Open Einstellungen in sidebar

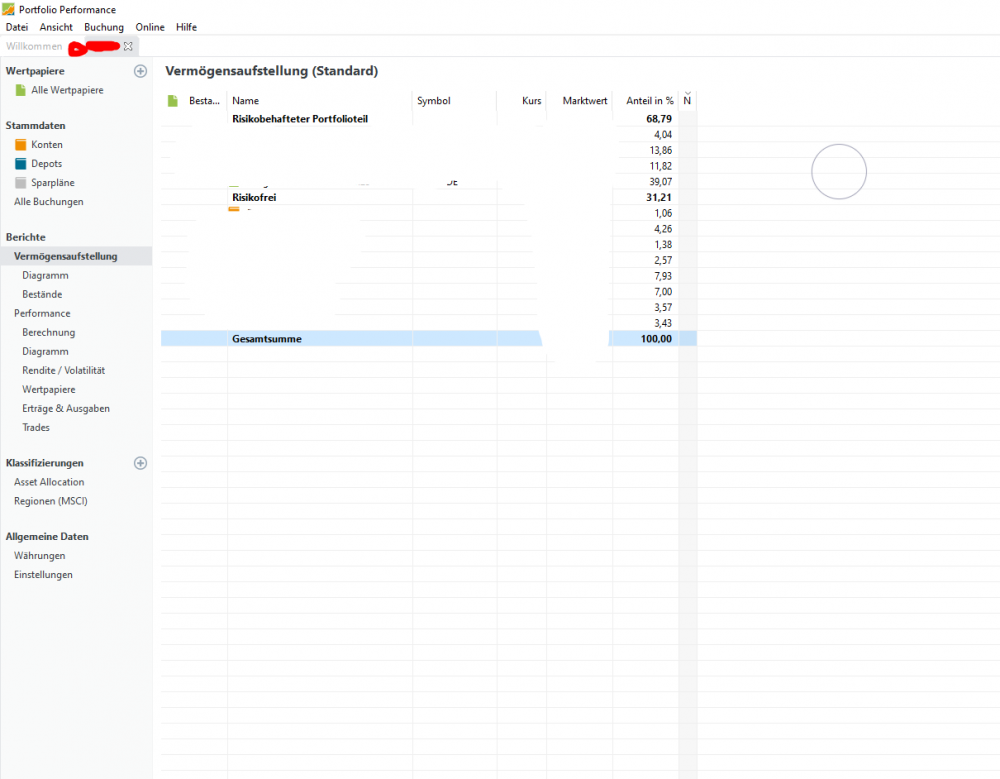click(43, 575)
